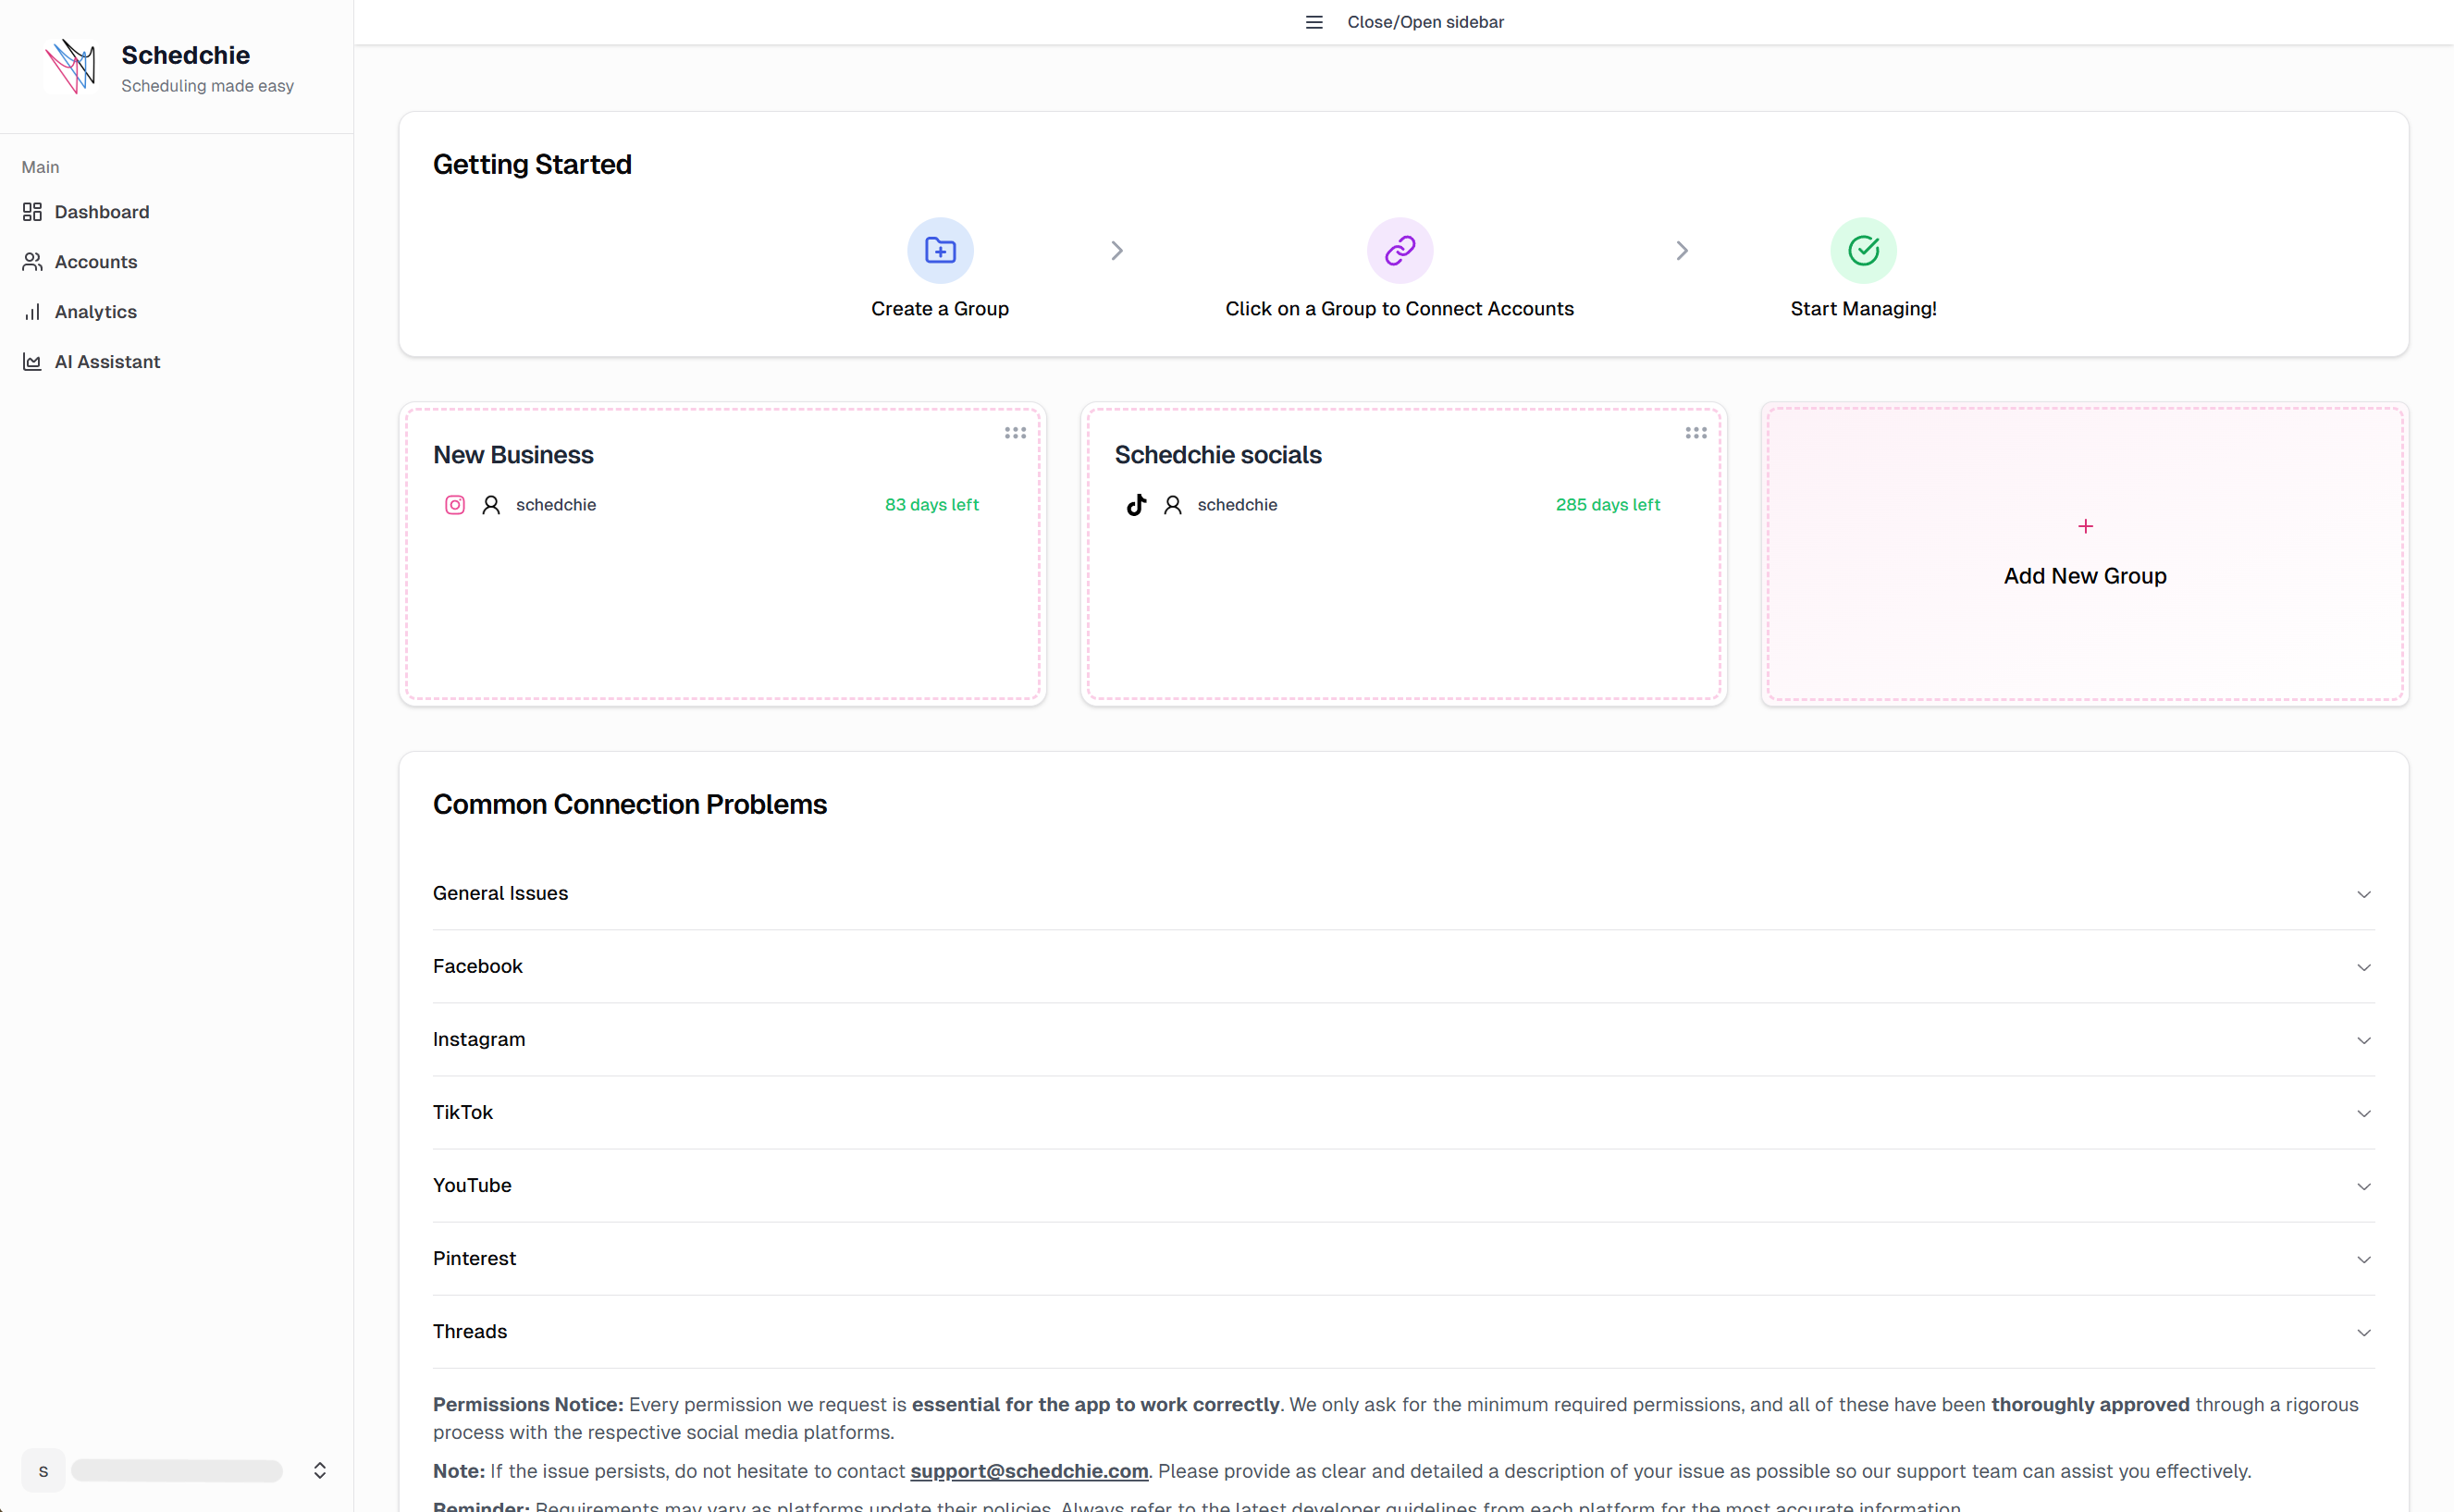Click schedchie account name in Schedchie socials
The image size is (2454, 1512).
(1237, 505)
